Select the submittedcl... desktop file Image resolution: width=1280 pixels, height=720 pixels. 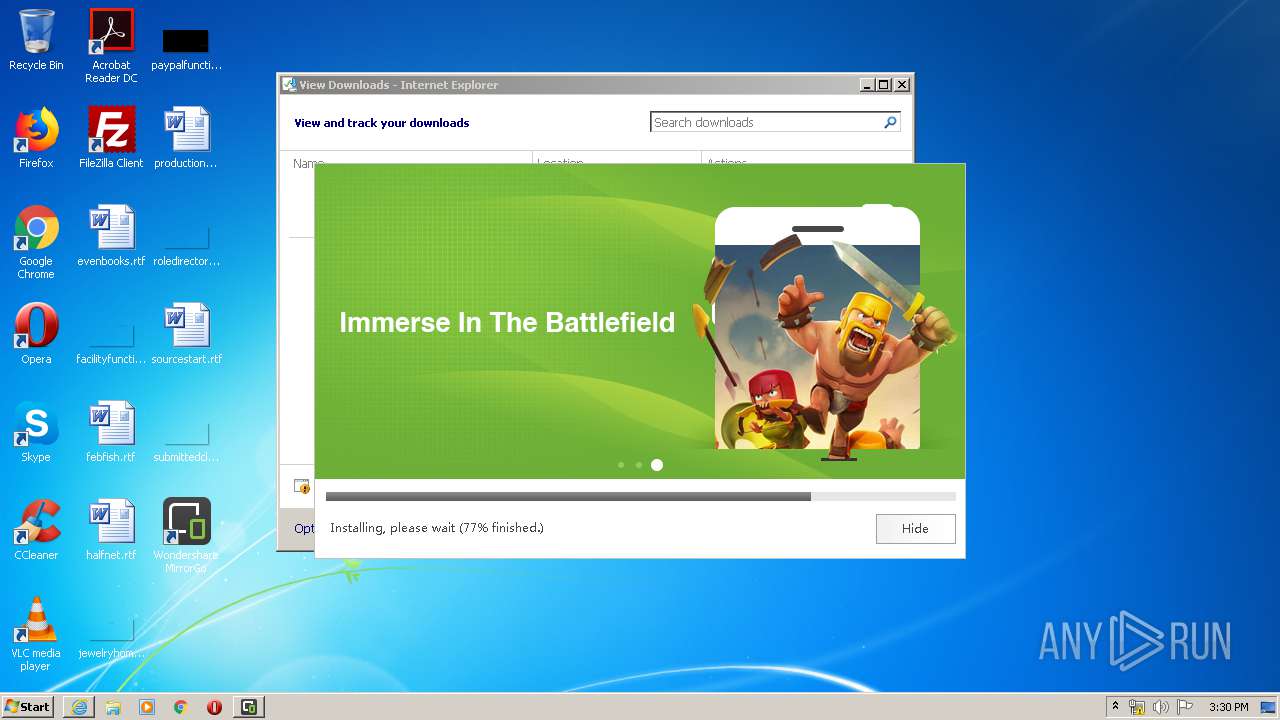click(x=186, y=444)
